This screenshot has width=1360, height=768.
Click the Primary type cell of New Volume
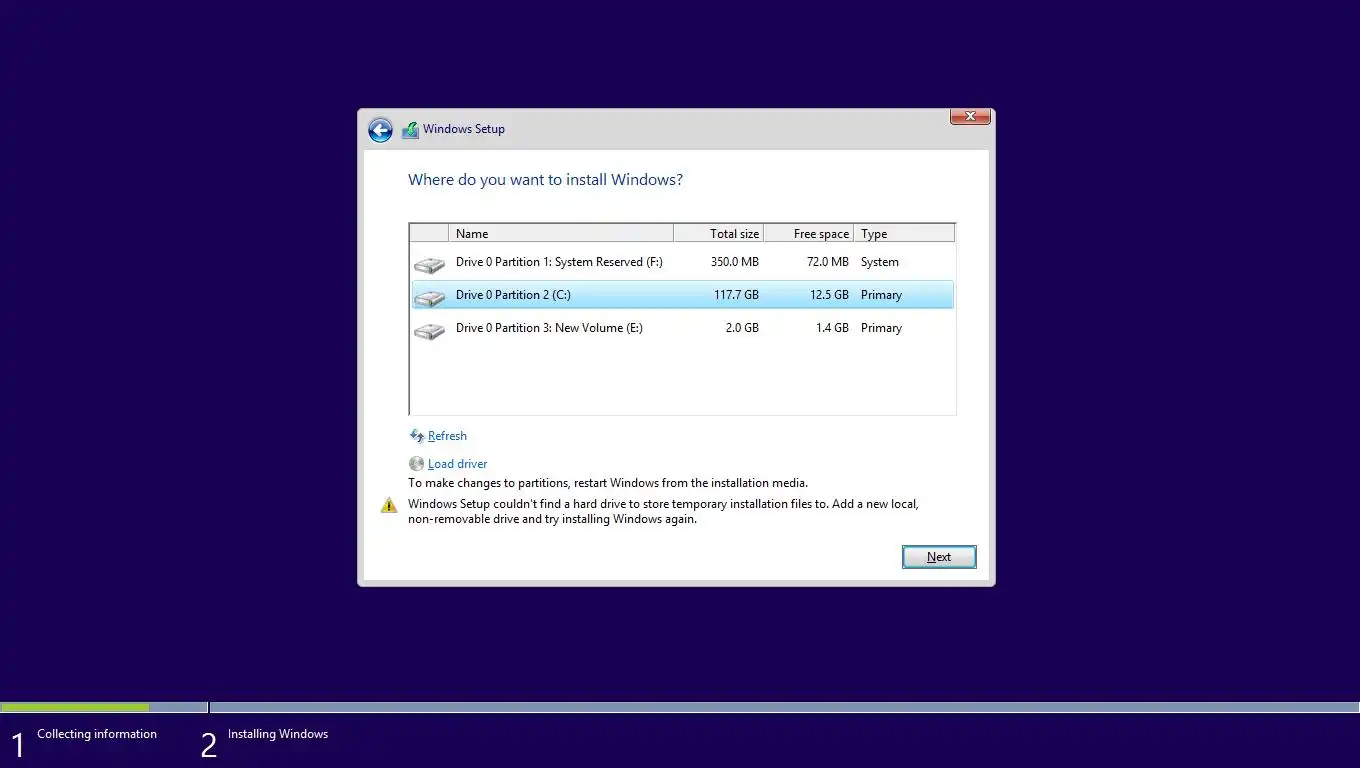881,328
